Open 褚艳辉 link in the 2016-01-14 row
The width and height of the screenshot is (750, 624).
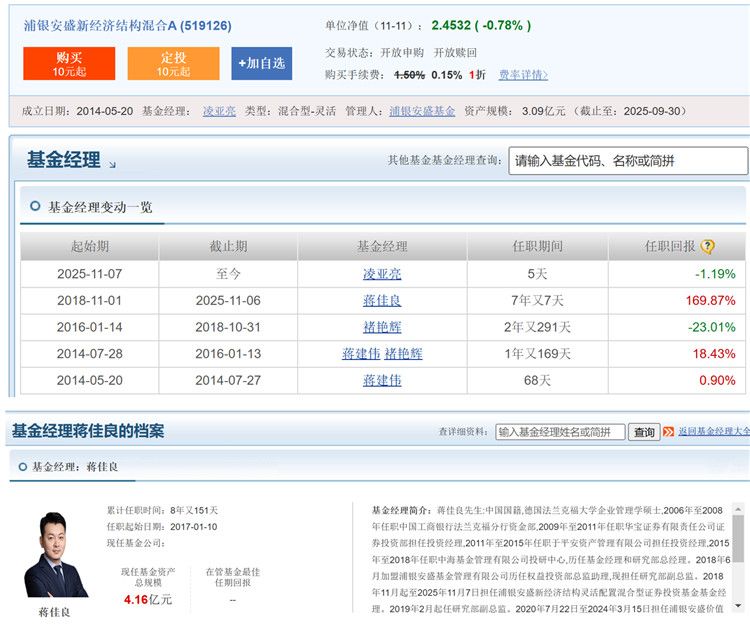coord(382,327)
